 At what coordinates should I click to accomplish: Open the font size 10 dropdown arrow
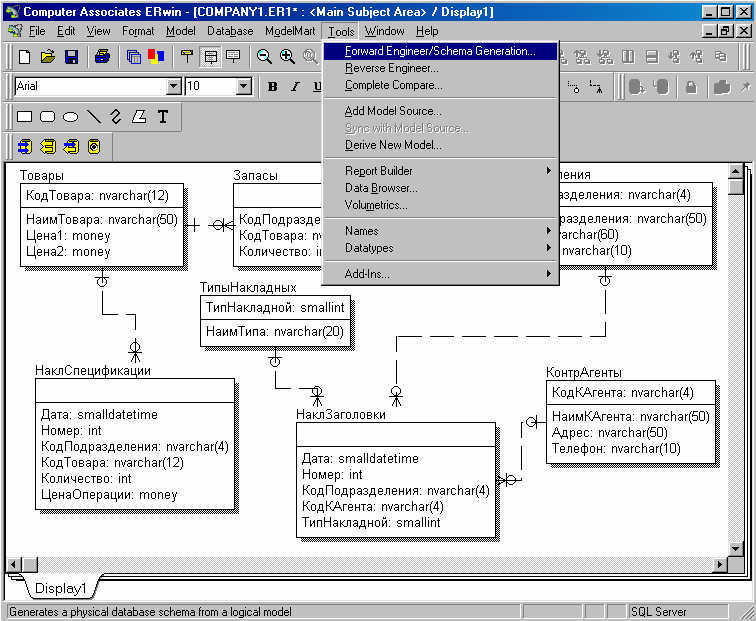pos(244,87)
